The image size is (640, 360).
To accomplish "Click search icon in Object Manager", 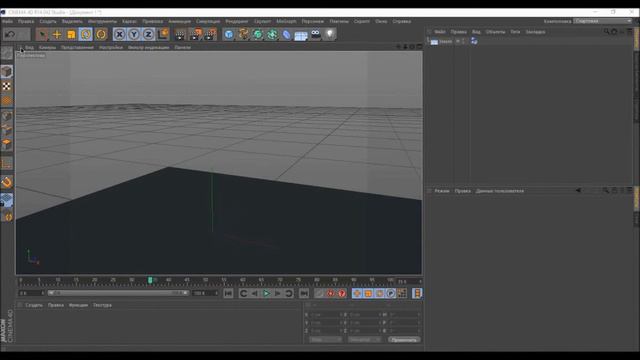I will 607,31.
